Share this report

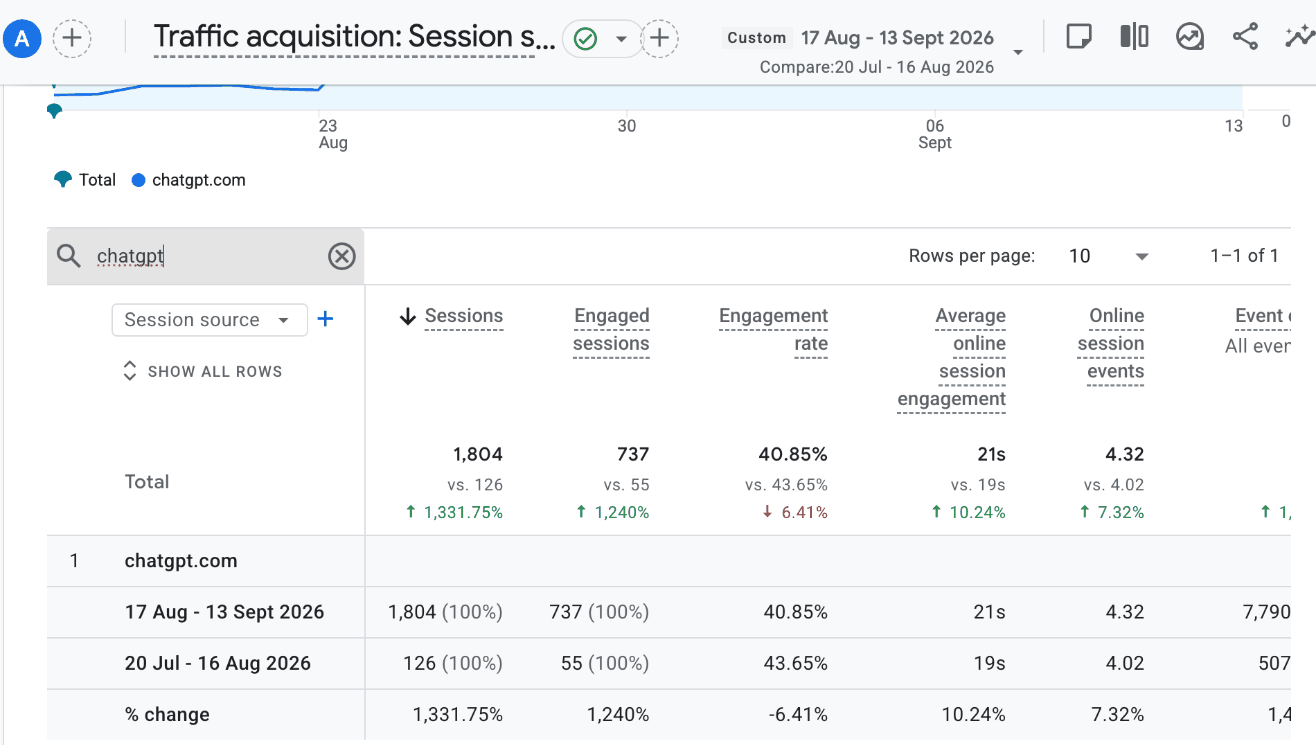click(x=1245, y=37)
